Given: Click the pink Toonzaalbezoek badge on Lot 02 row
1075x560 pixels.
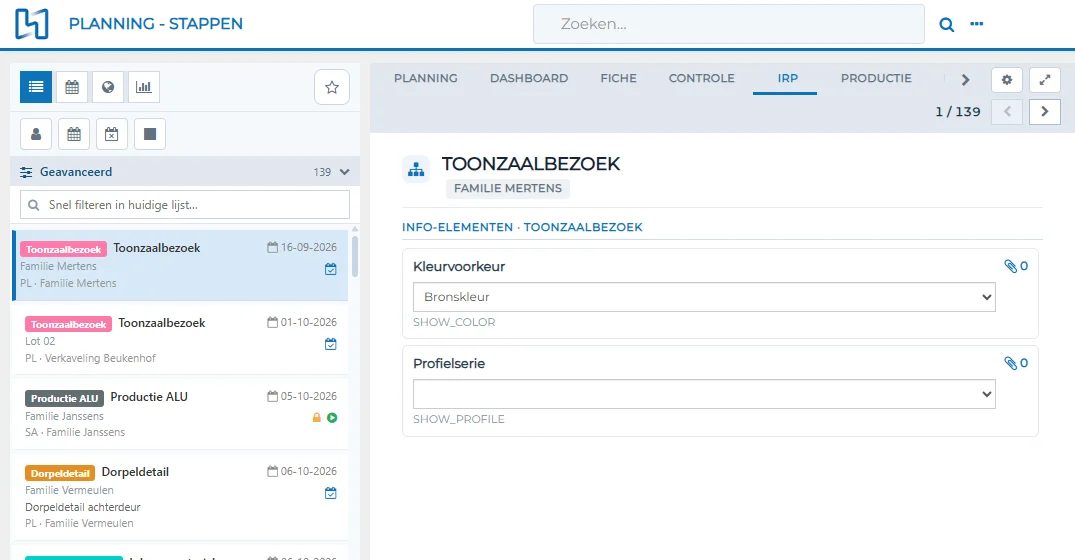Looking at the screenshot, I should (x=69, y=324).
